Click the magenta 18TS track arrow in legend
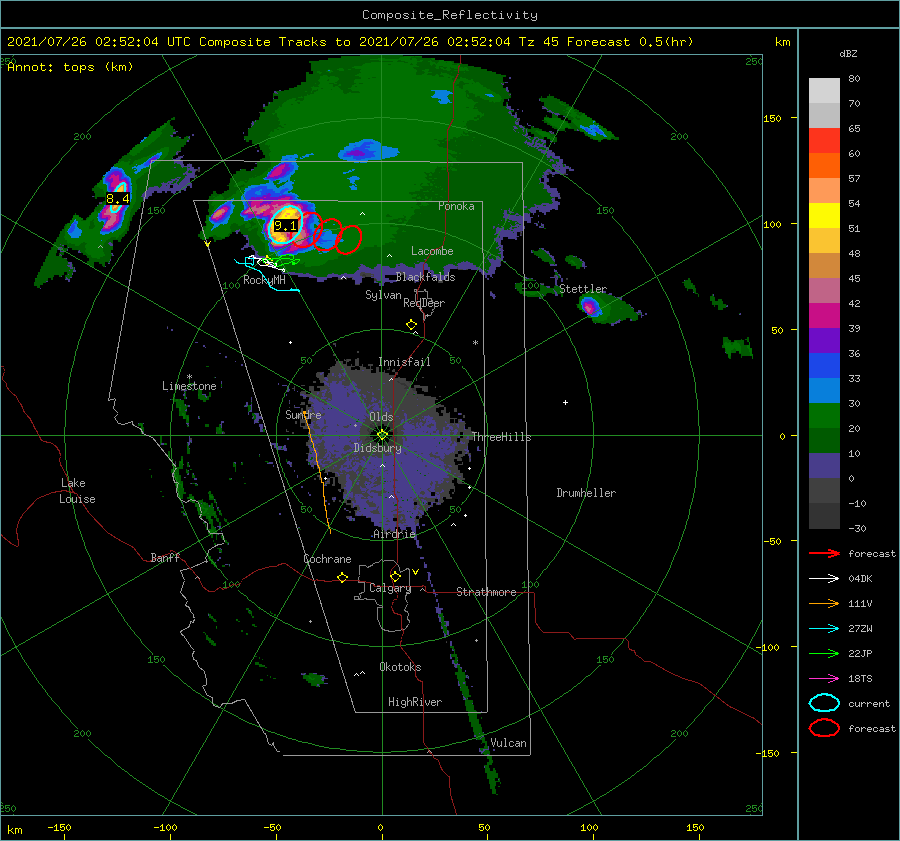The width and height of the screenshot is (900, 841). [824, 679]
